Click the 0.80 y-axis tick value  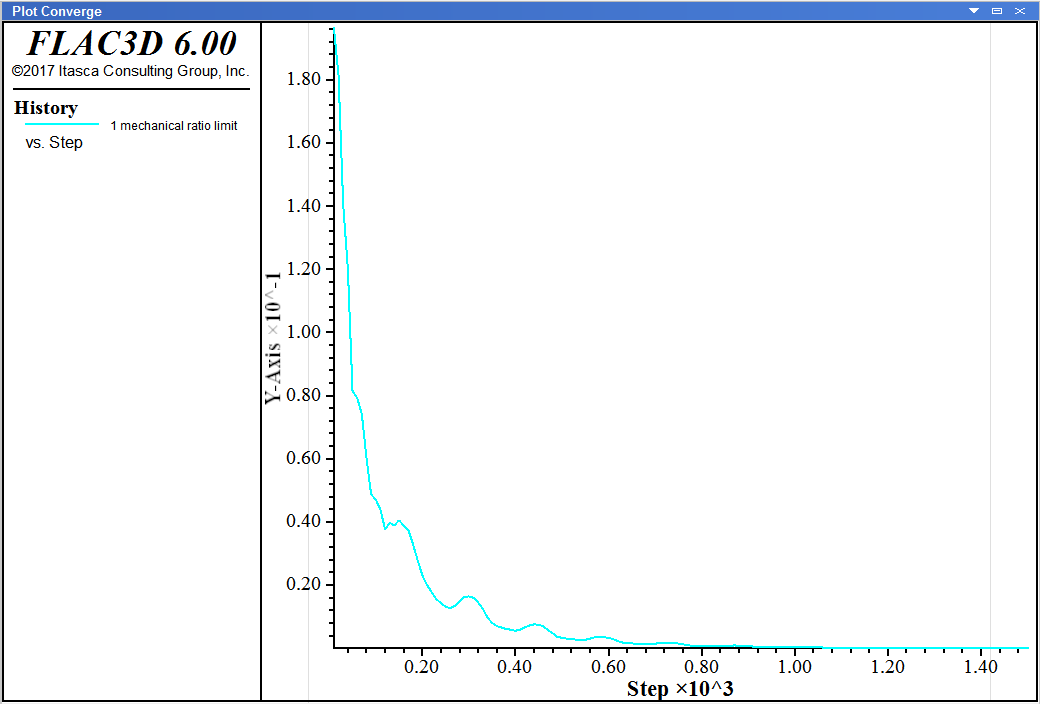pos(303,395)
